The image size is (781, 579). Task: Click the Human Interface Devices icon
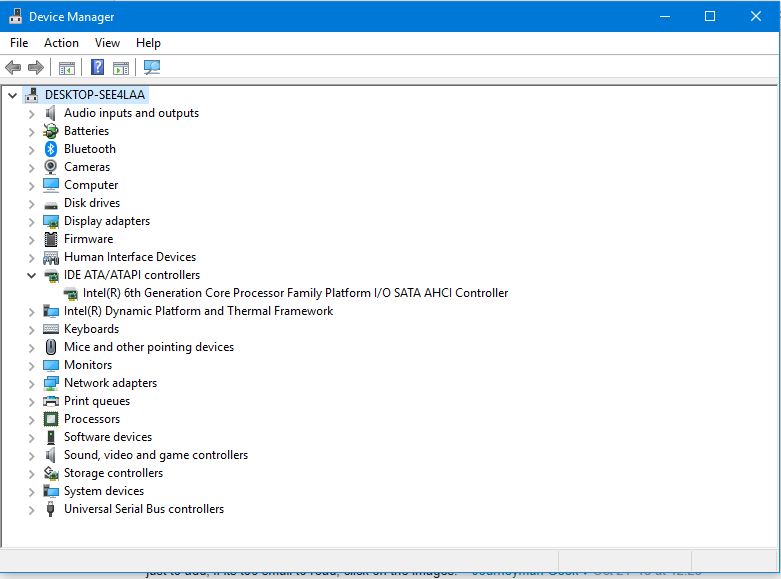51,258
